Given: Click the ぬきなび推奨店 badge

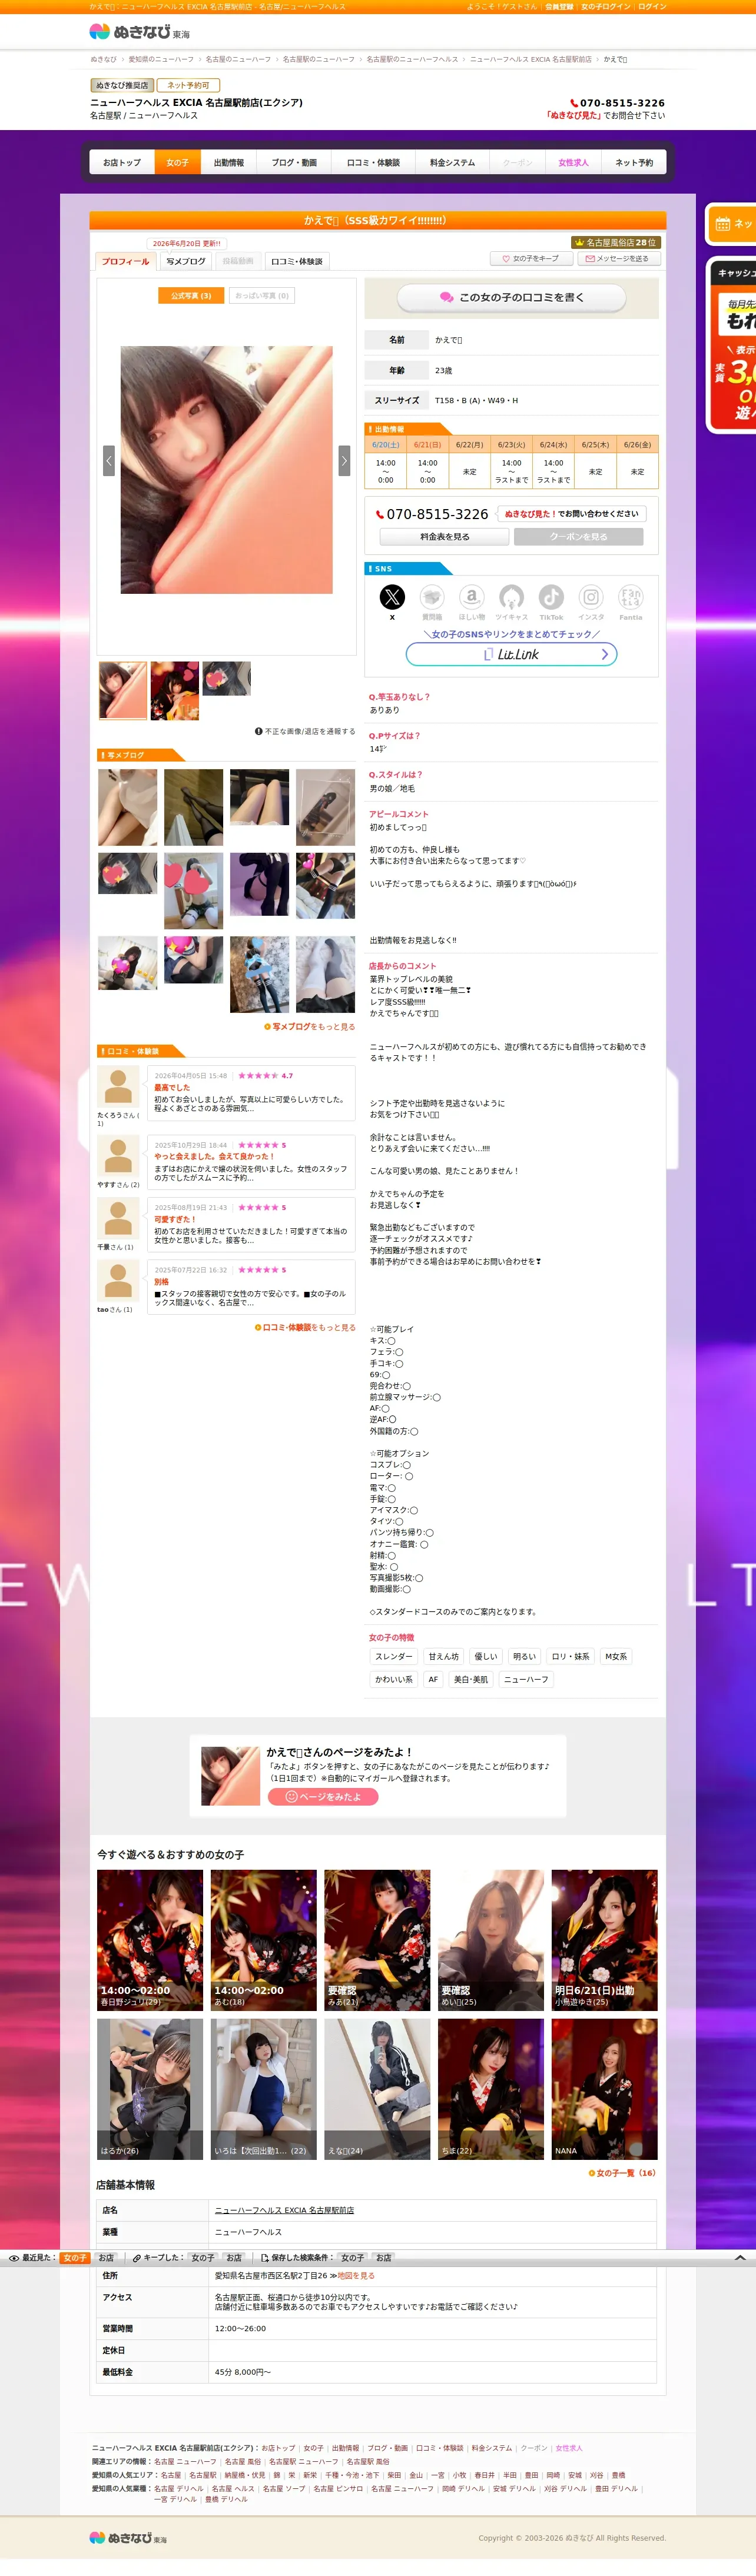Looking at the screenshot, I should point(122,85).
